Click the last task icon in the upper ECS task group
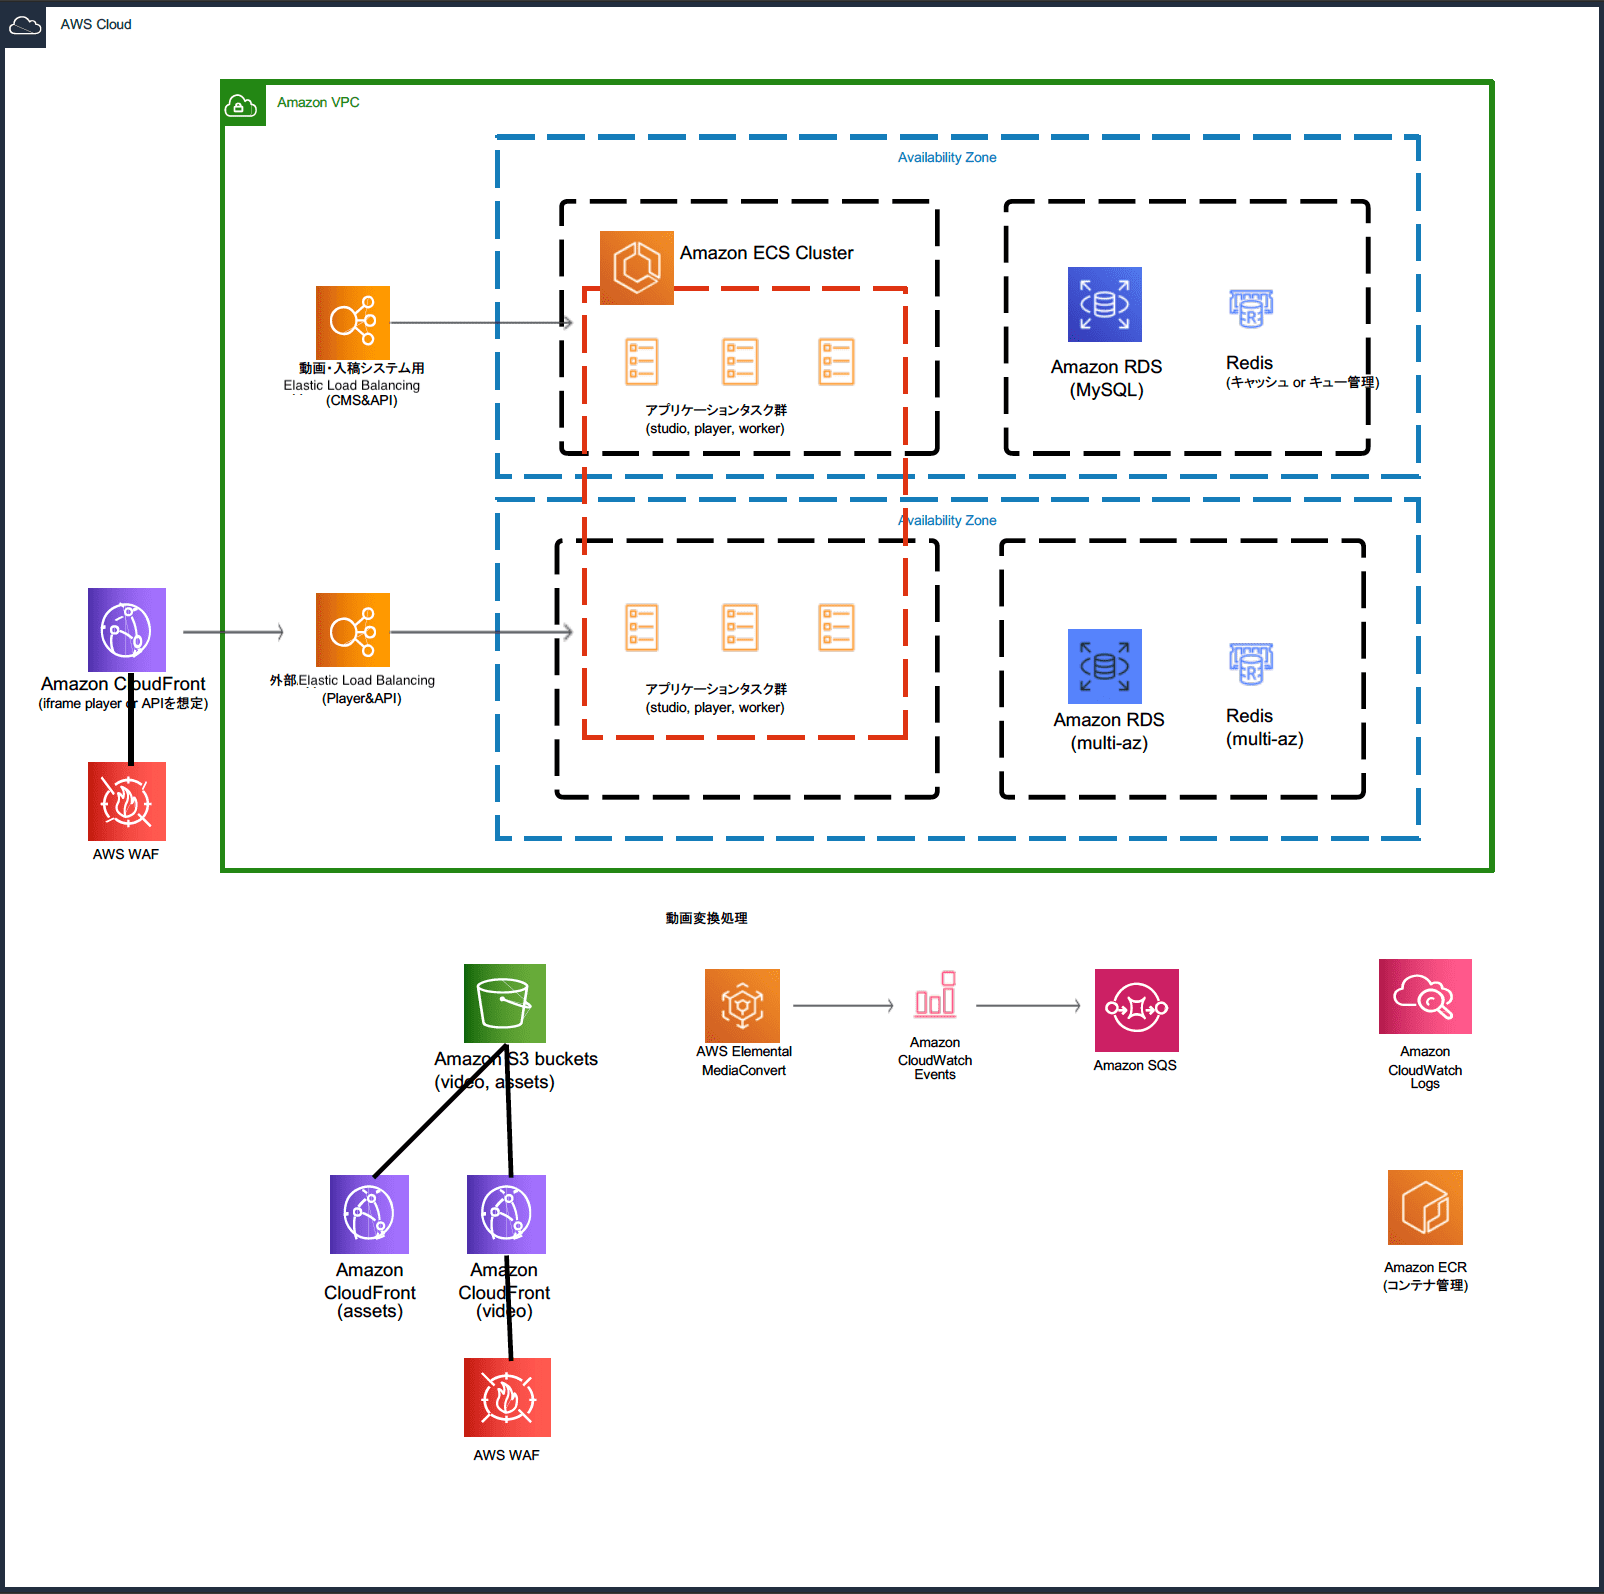This screenshot has height=1594, width=1604. click(836, 362)
